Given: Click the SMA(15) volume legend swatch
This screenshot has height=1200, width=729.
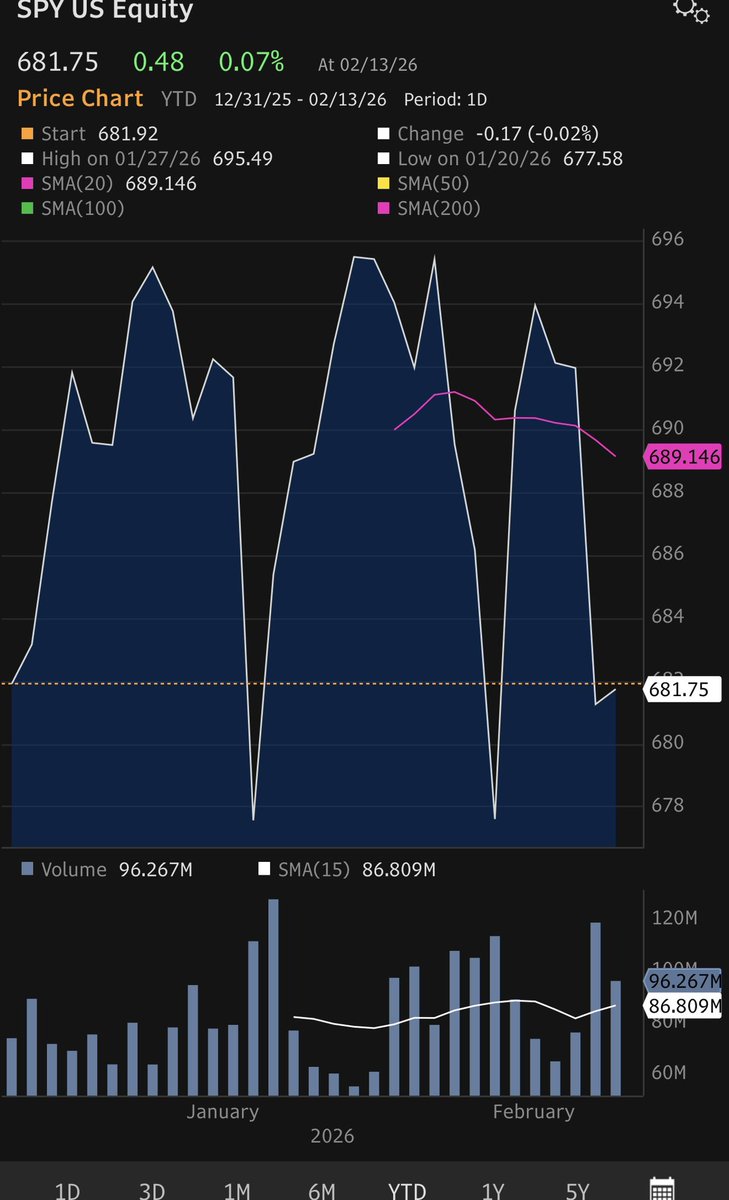Looking at the screenshot, I should click(265, 870).
